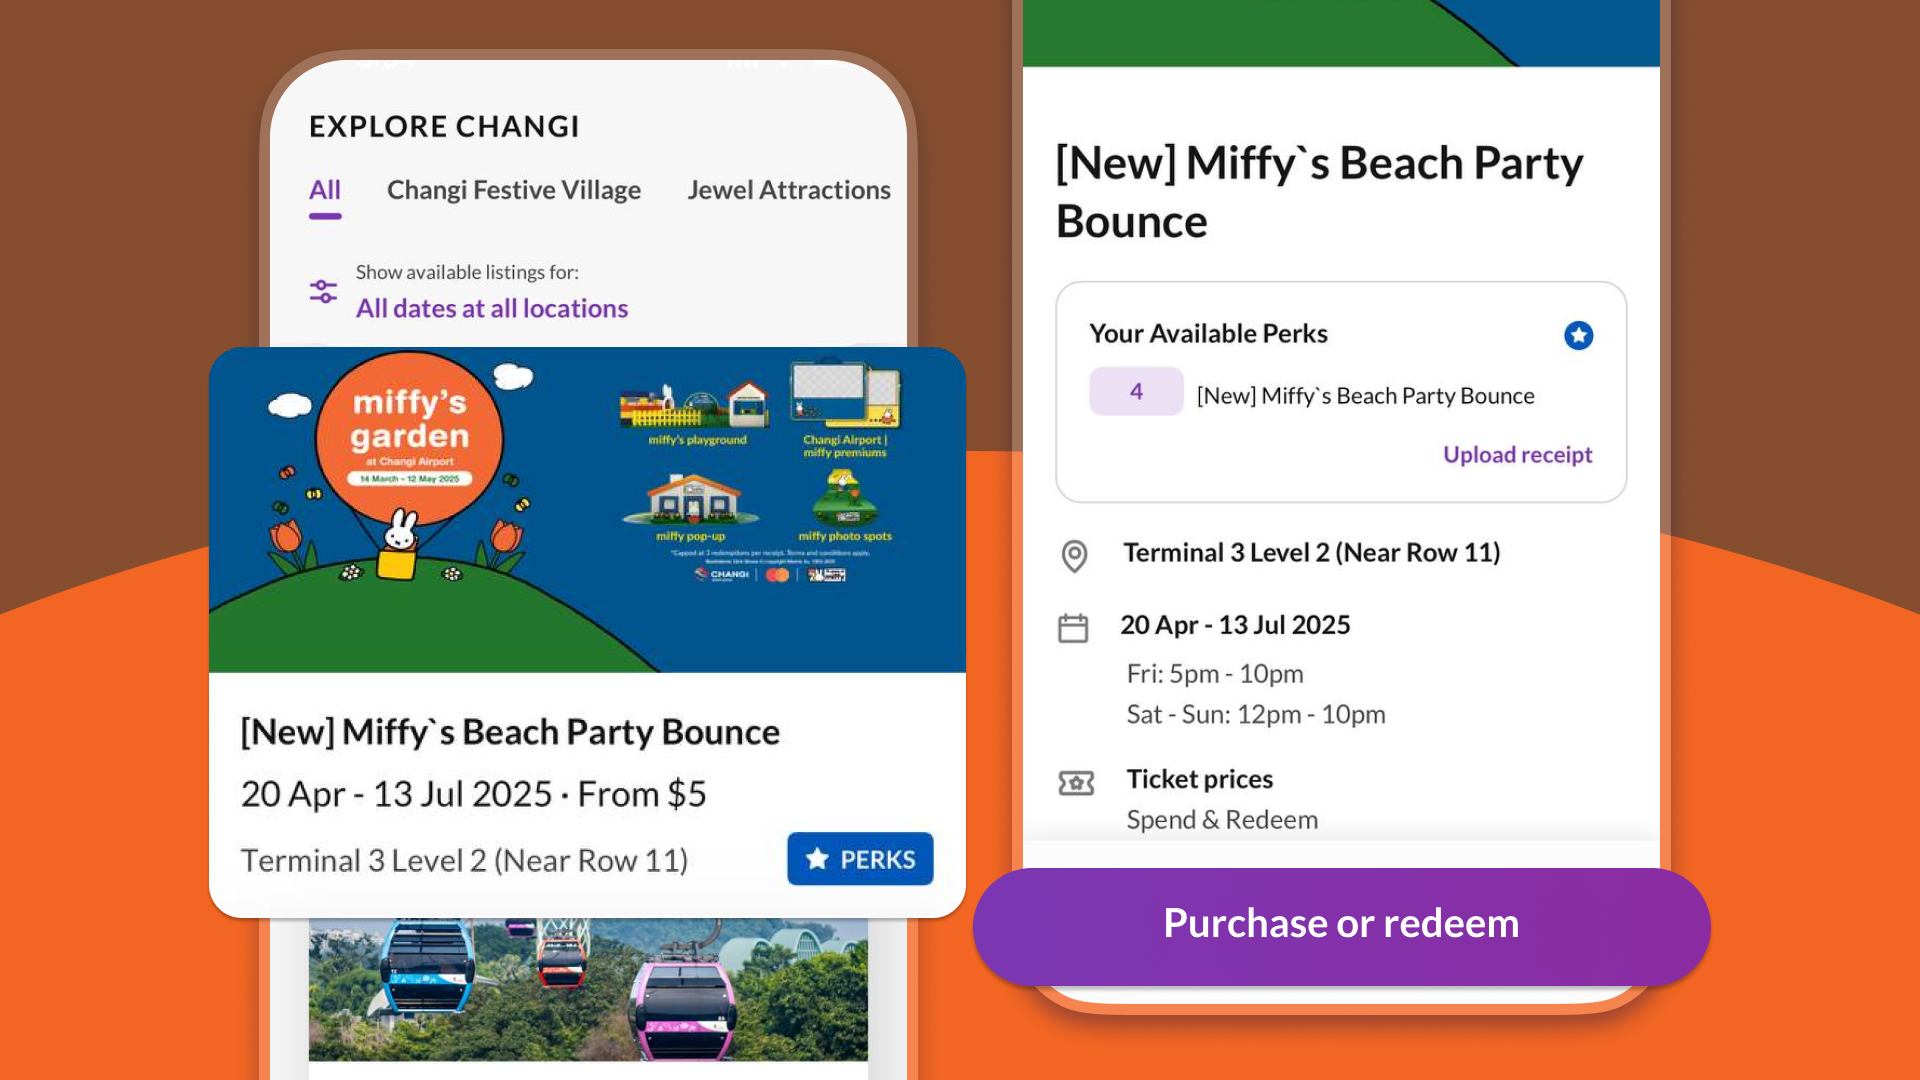Tap the Mastercard logo on banner
Screen dimensions: 1920x1080
[777, 575]
